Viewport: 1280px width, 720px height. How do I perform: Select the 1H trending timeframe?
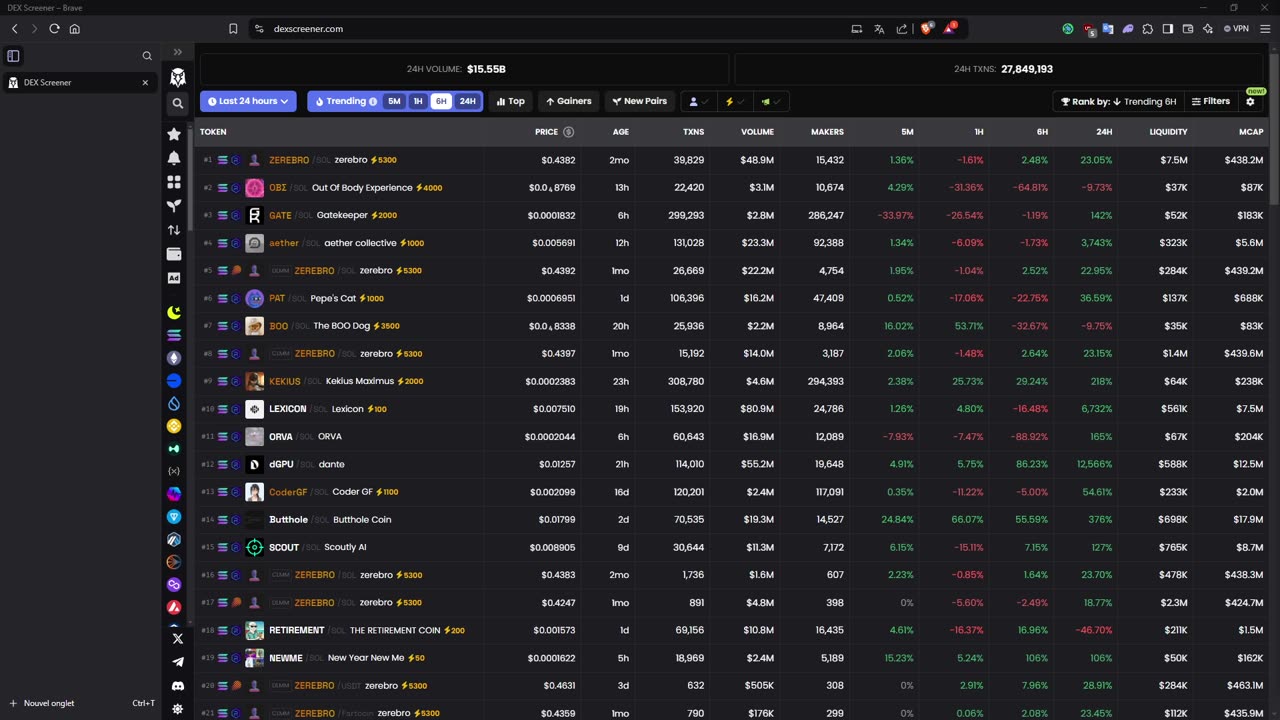[x=418, y=101]
